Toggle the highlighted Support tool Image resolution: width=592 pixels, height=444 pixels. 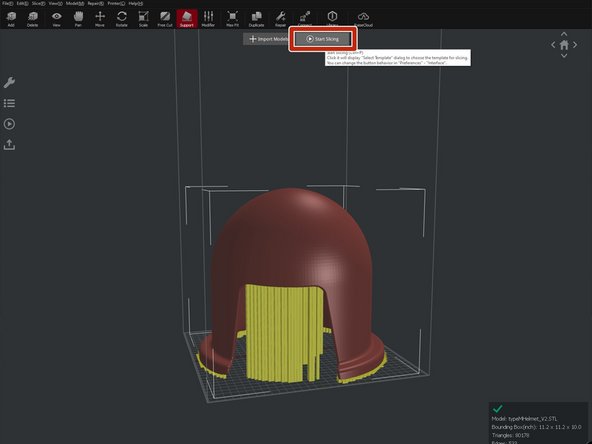click(187, 18)
